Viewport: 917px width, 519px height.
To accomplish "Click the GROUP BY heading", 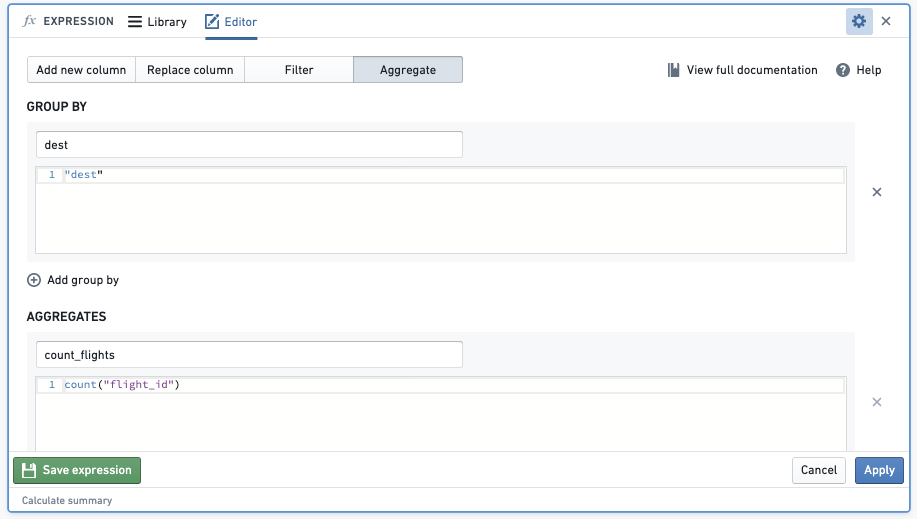I will pyautogui.click(x=57, y=106).
